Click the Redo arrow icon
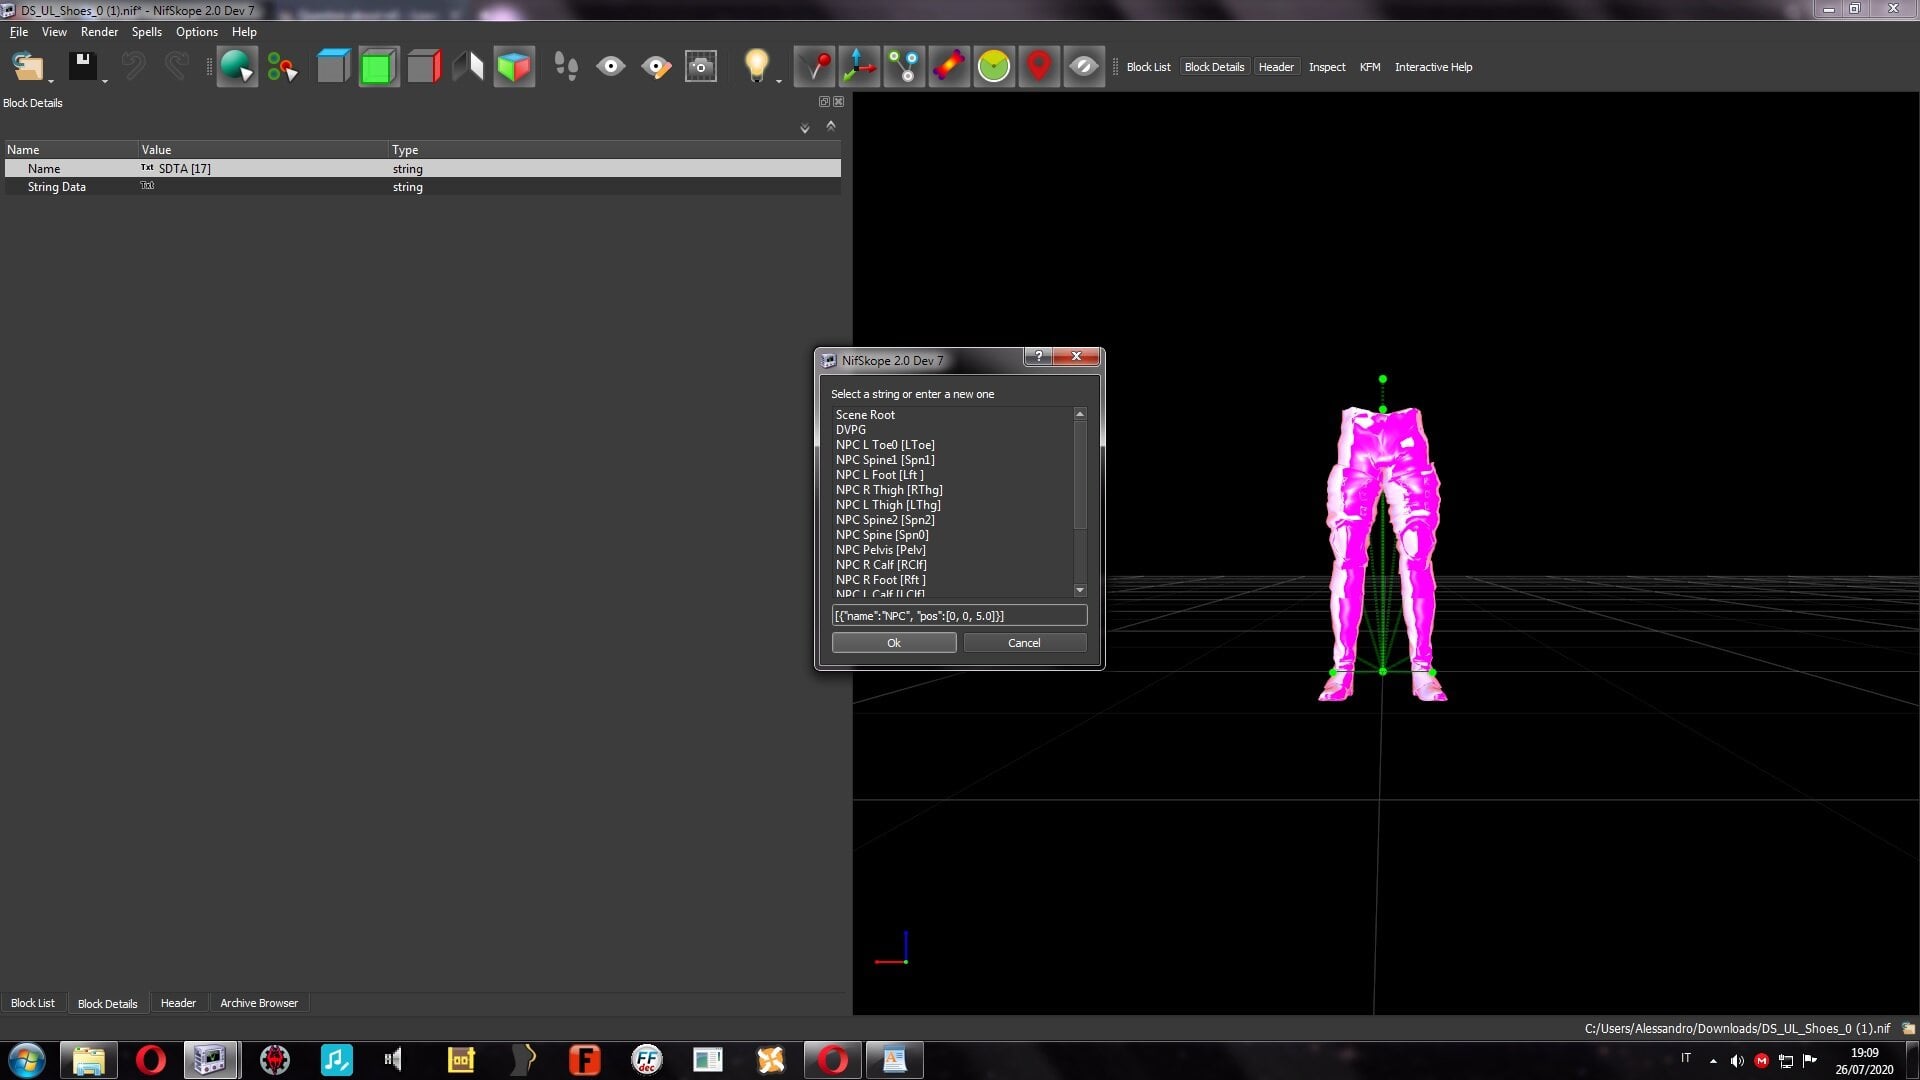1920x1080 pixels. point(177,67)
